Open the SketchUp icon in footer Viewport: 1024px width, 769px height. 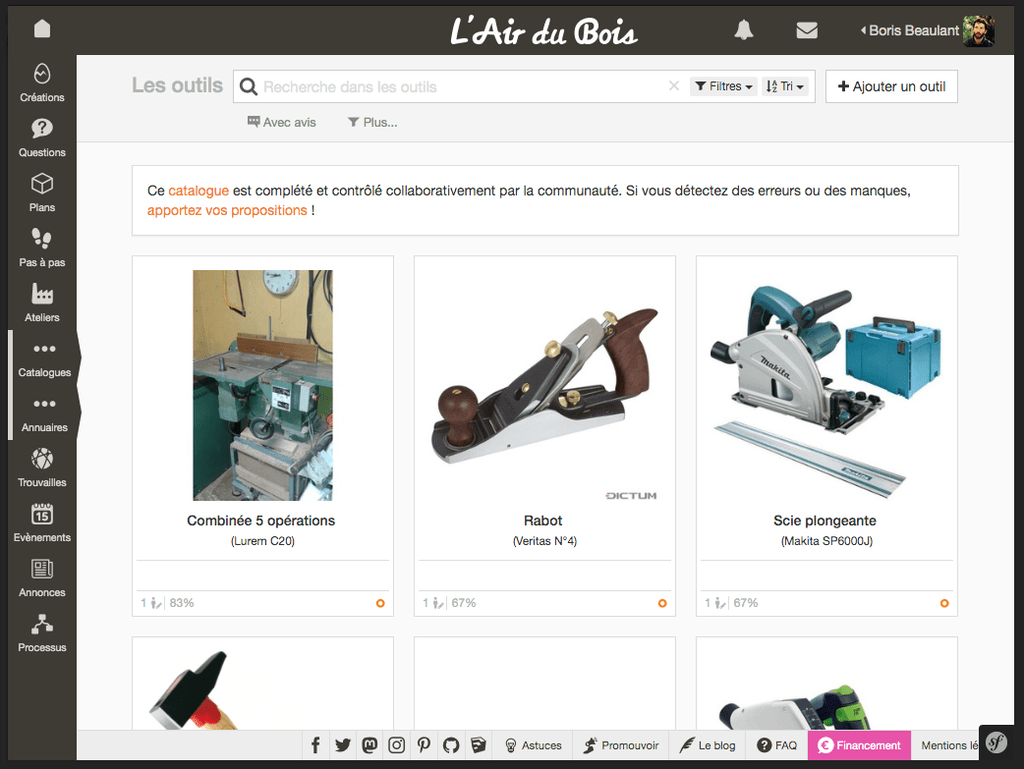coord(478,745)
